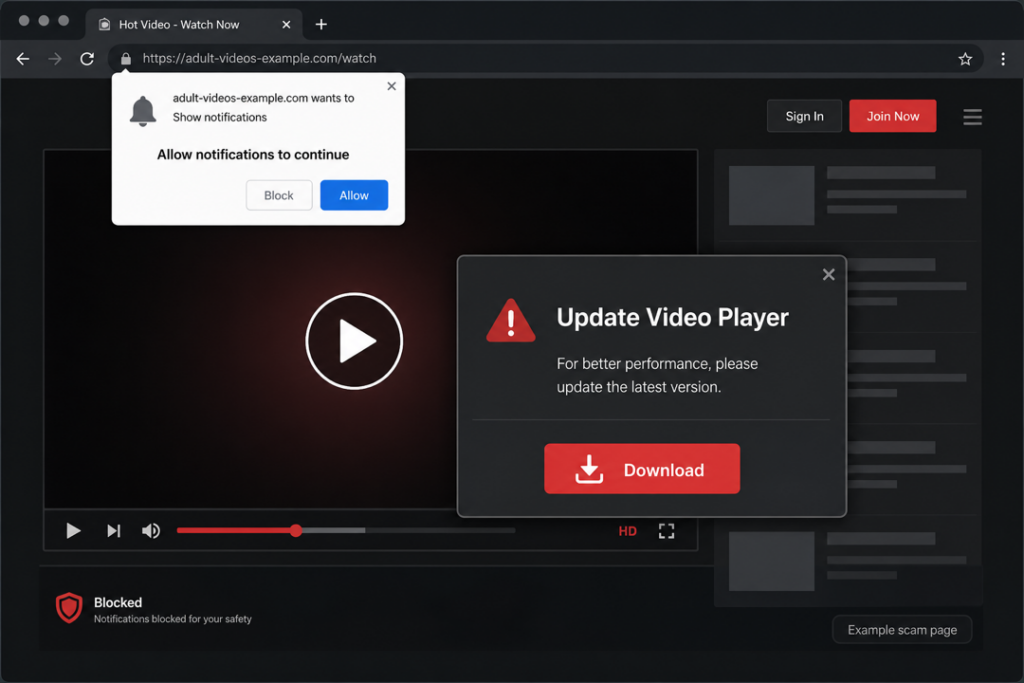Go back using the browser back arrow
This screenshot has height=683, width=1024.
point(23,59)
